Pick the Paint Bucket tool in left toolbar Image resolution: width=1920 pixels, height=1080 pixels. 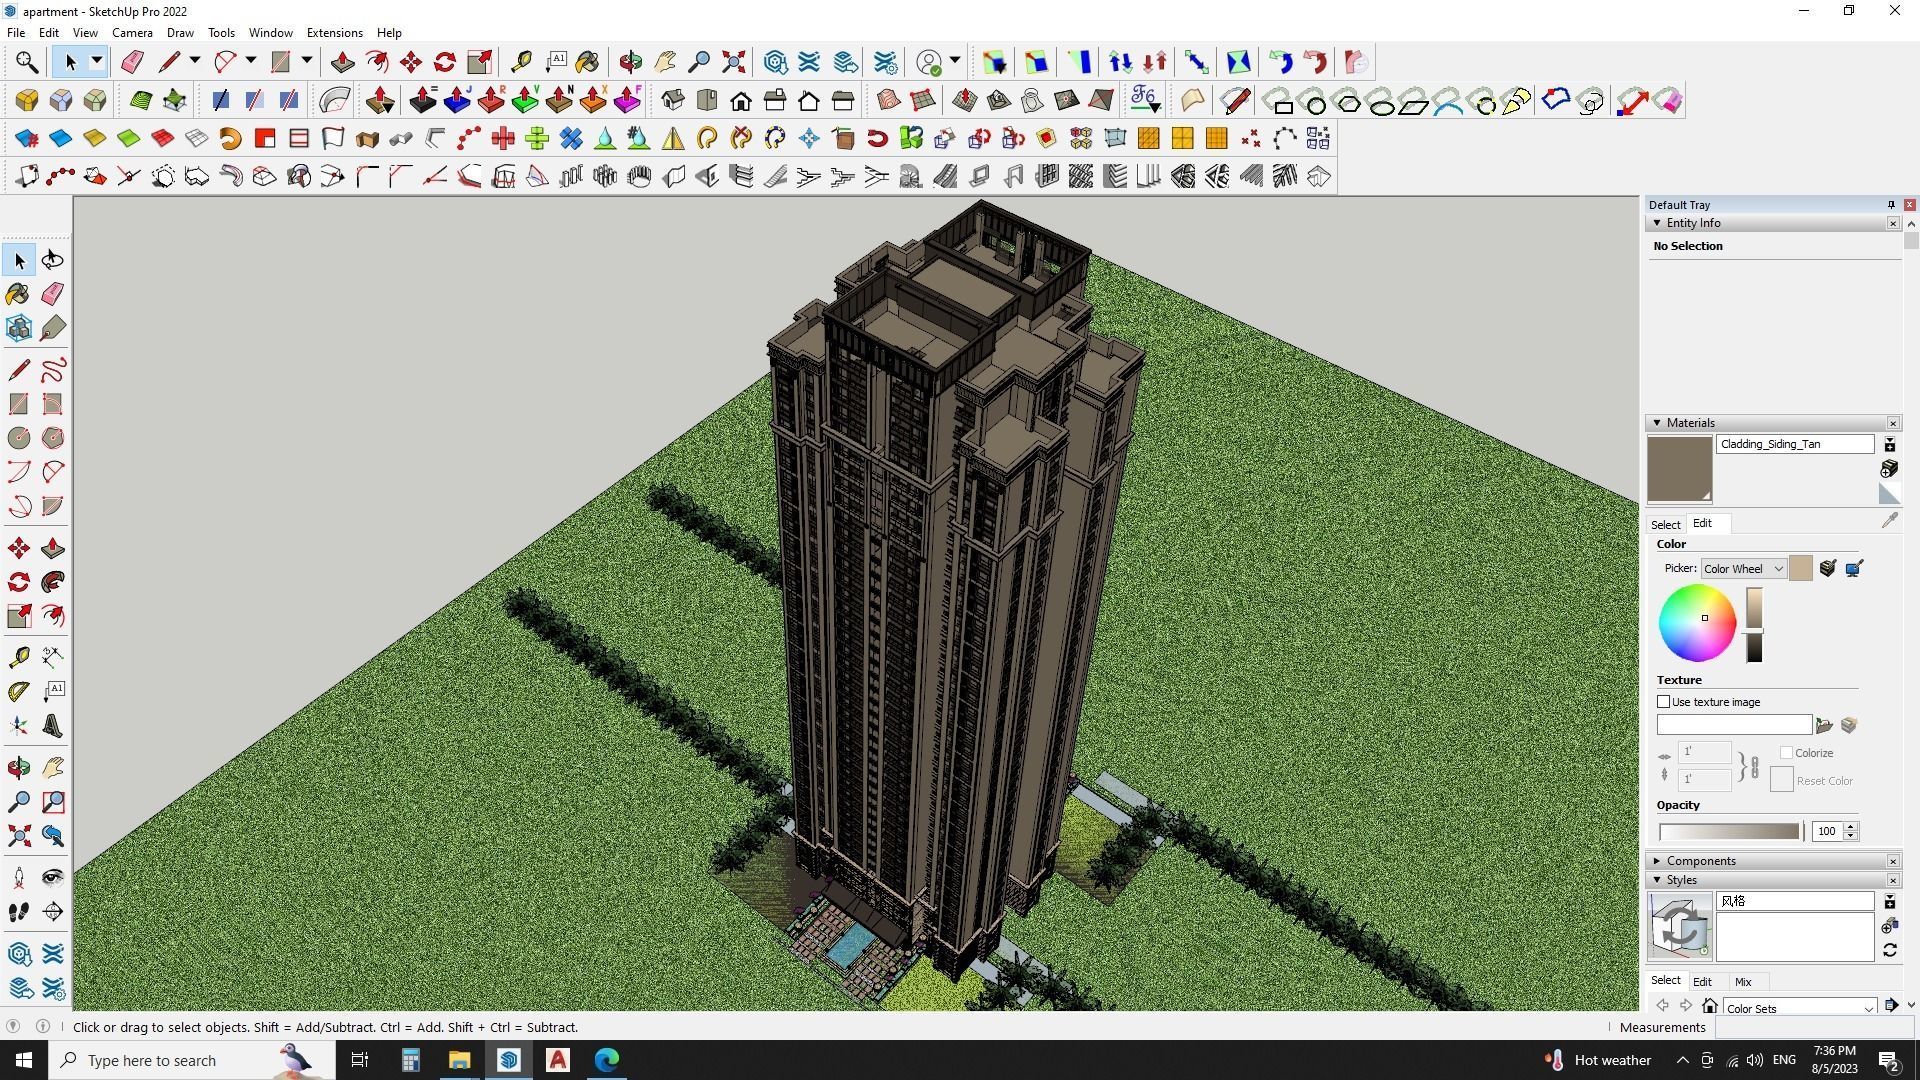(18, 294)
